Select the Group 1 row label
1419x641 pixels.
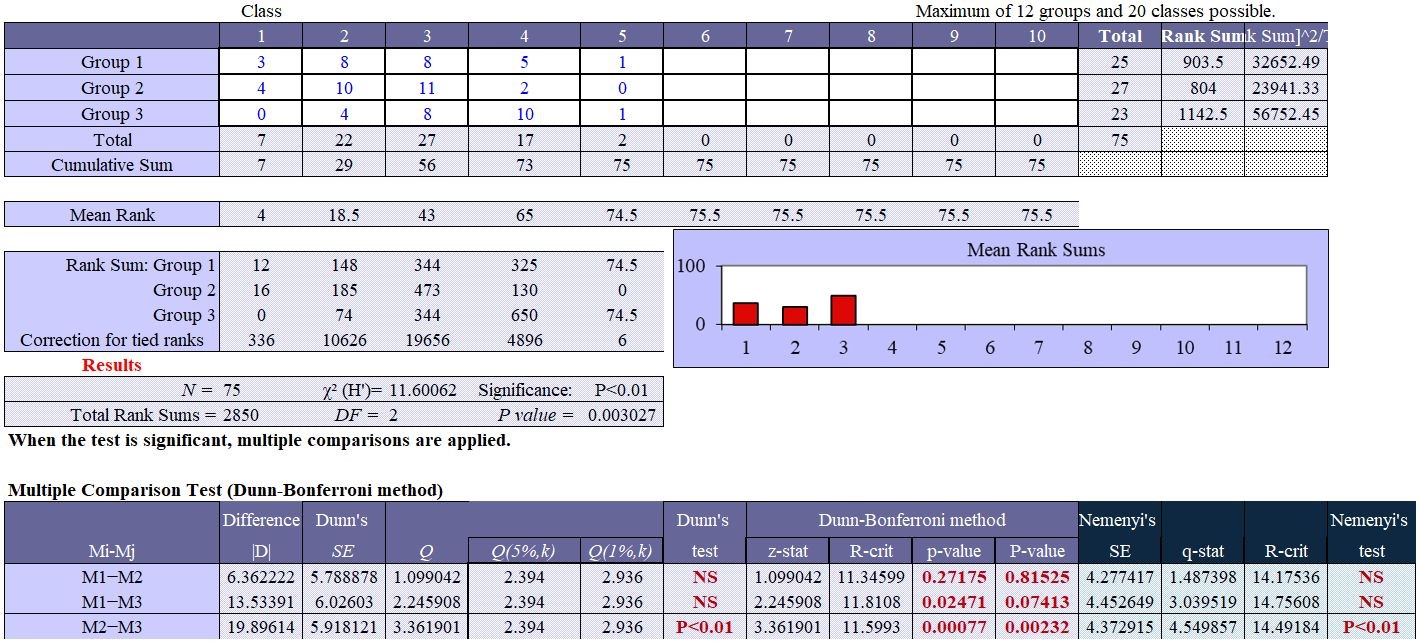112,62
